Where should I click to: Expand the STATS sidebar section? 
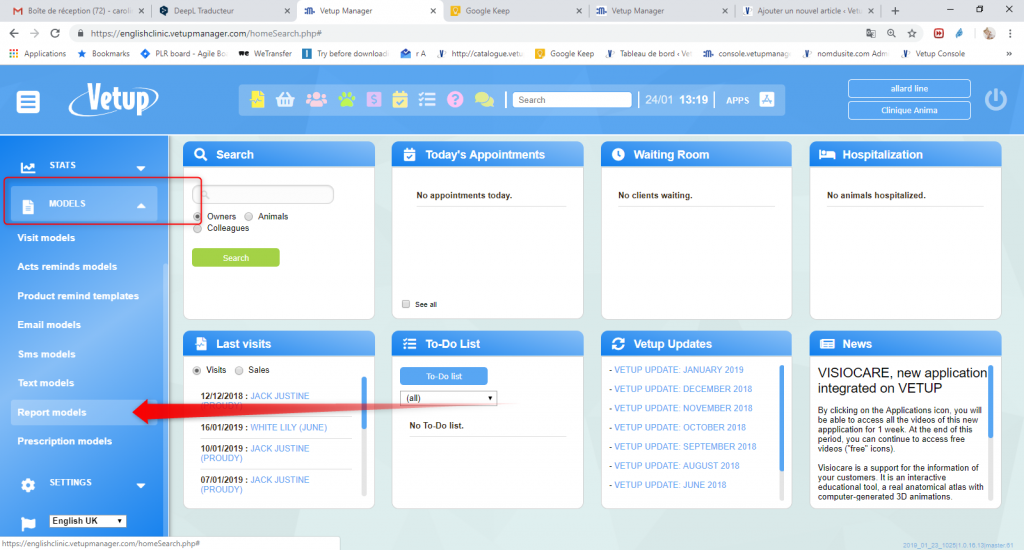click(x=141, y=168)
